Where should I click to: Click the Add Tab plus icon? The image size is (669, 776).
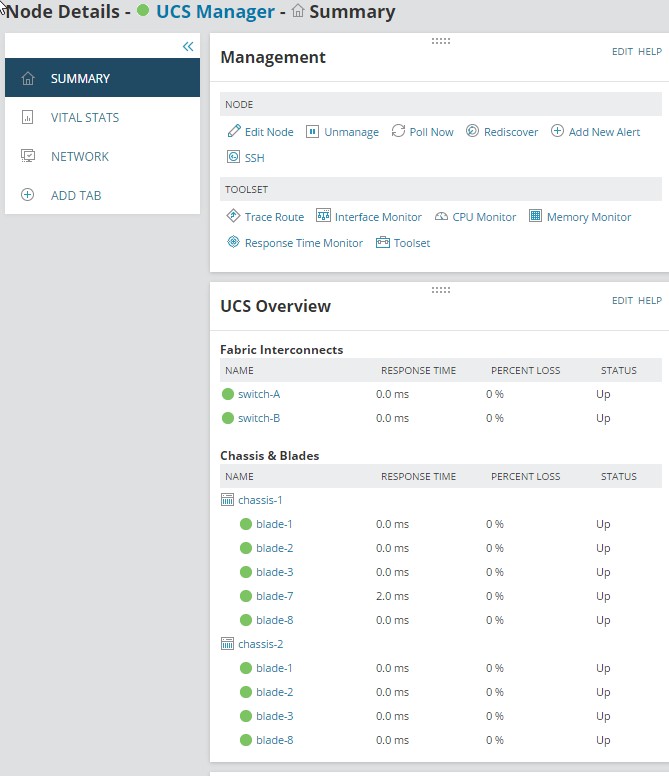[x=28, y=195]
